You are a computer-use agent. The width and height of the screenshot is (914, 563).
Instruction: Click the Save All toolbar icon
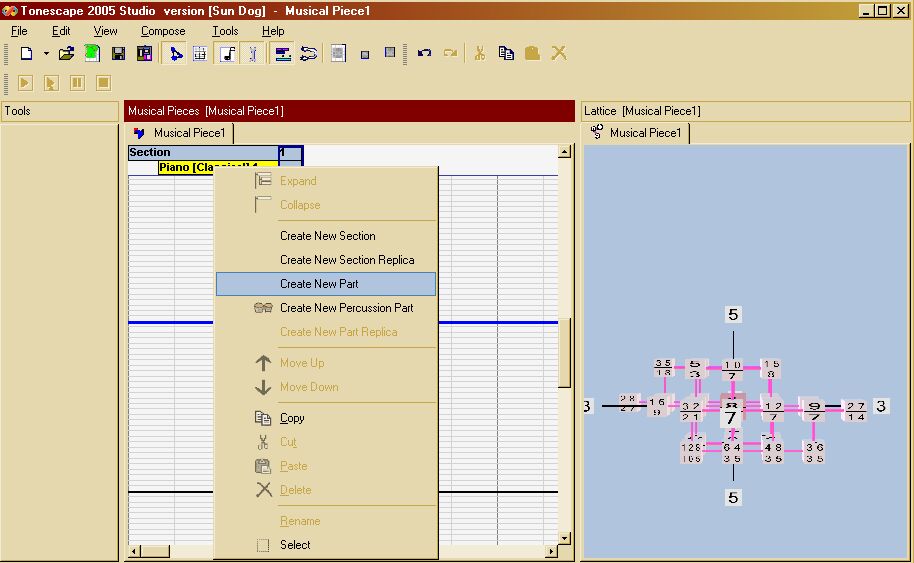[144, 54]
